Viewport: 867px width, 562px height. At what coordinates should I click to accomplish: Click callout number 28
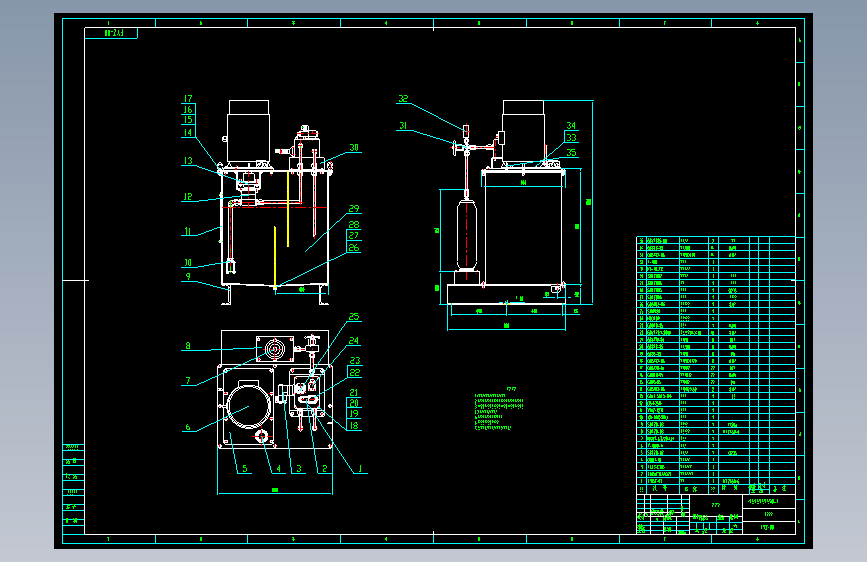(x=354, y=225)
